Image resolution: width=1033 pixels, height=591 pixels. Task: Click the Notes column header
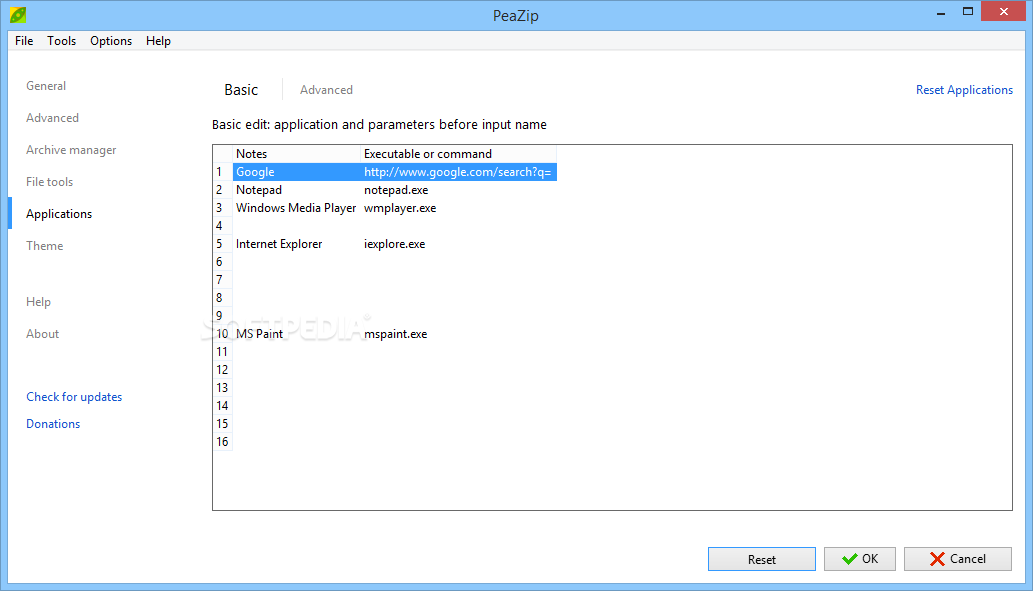tap(296, 154)
